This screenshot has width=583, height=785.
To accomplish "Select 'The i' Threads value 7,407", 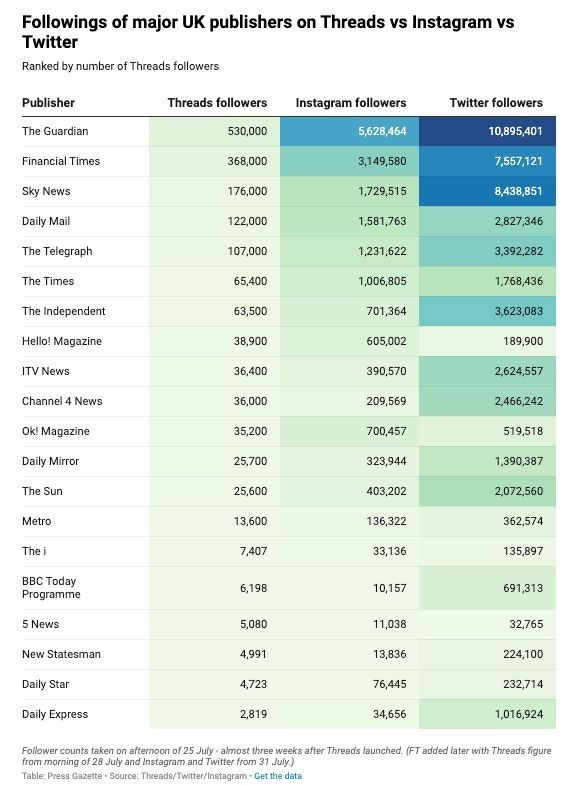I will [254, 552].
